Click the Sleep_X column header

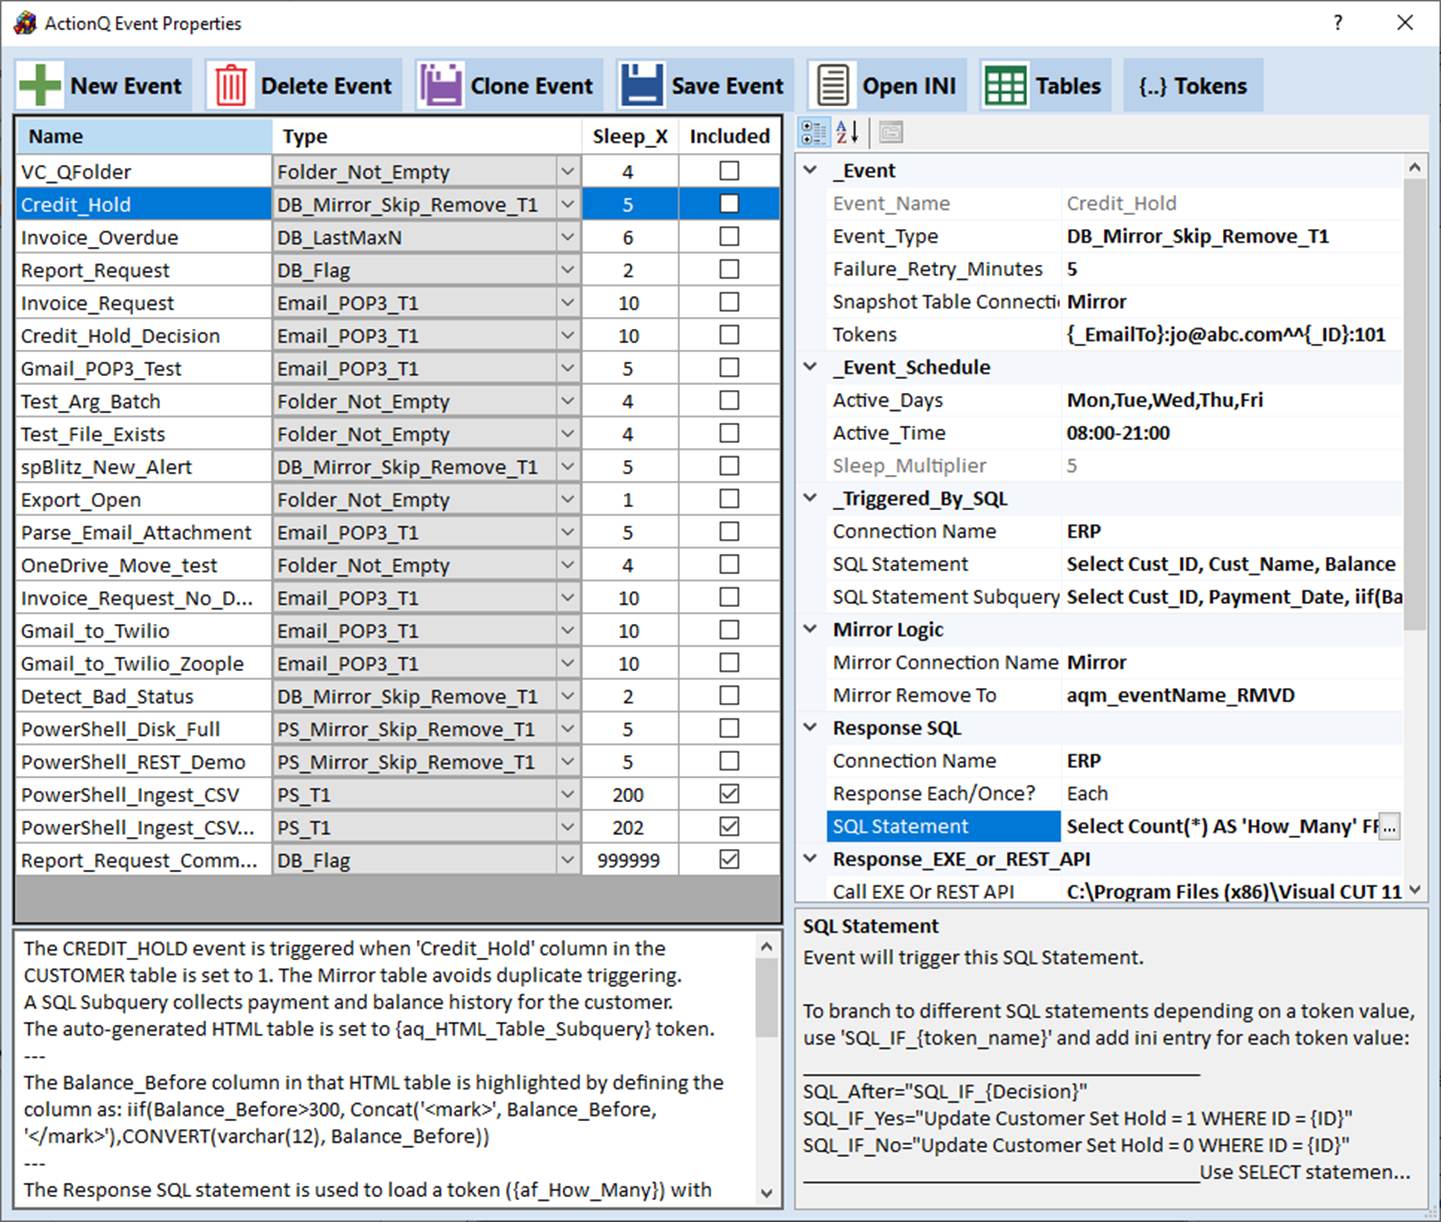[630, 136]
